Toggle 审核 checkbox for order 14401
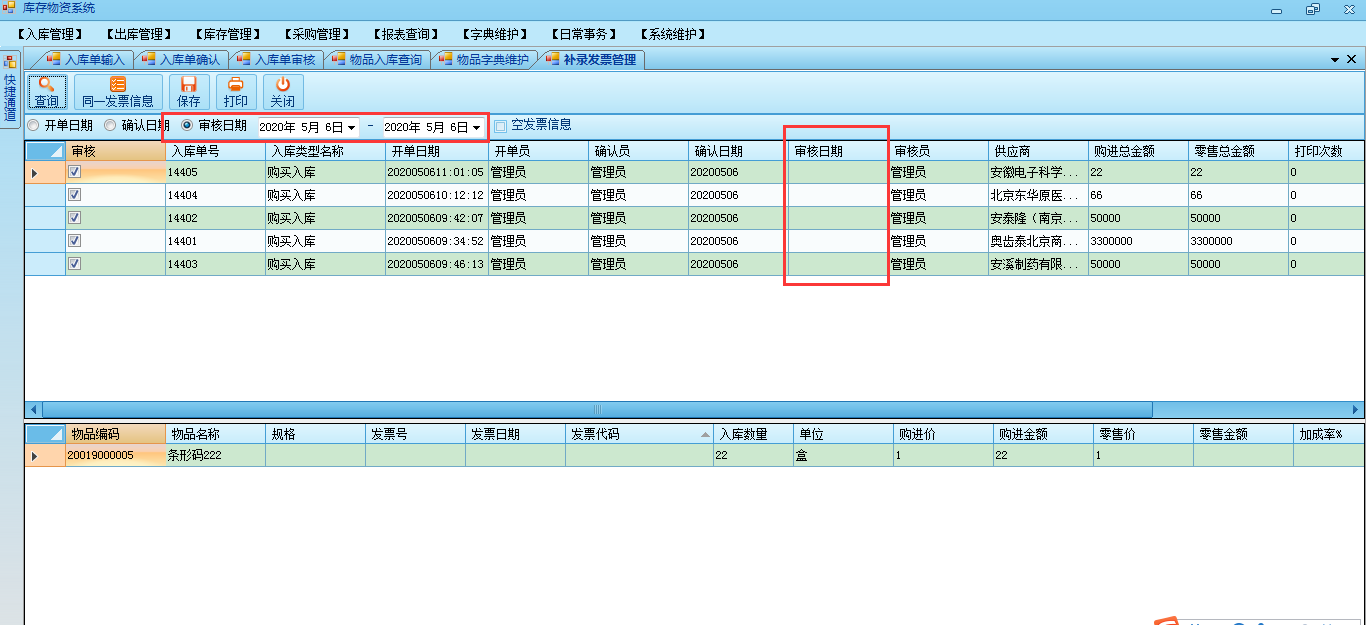Viewport: 1366px width, 625px height. coord(74,241)
